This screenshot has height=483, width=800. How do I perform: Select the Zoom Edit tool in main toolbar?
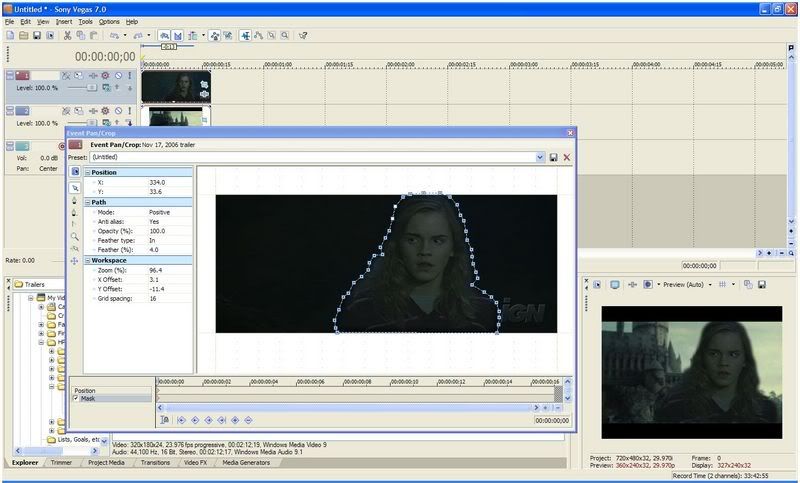pos(285,35)
